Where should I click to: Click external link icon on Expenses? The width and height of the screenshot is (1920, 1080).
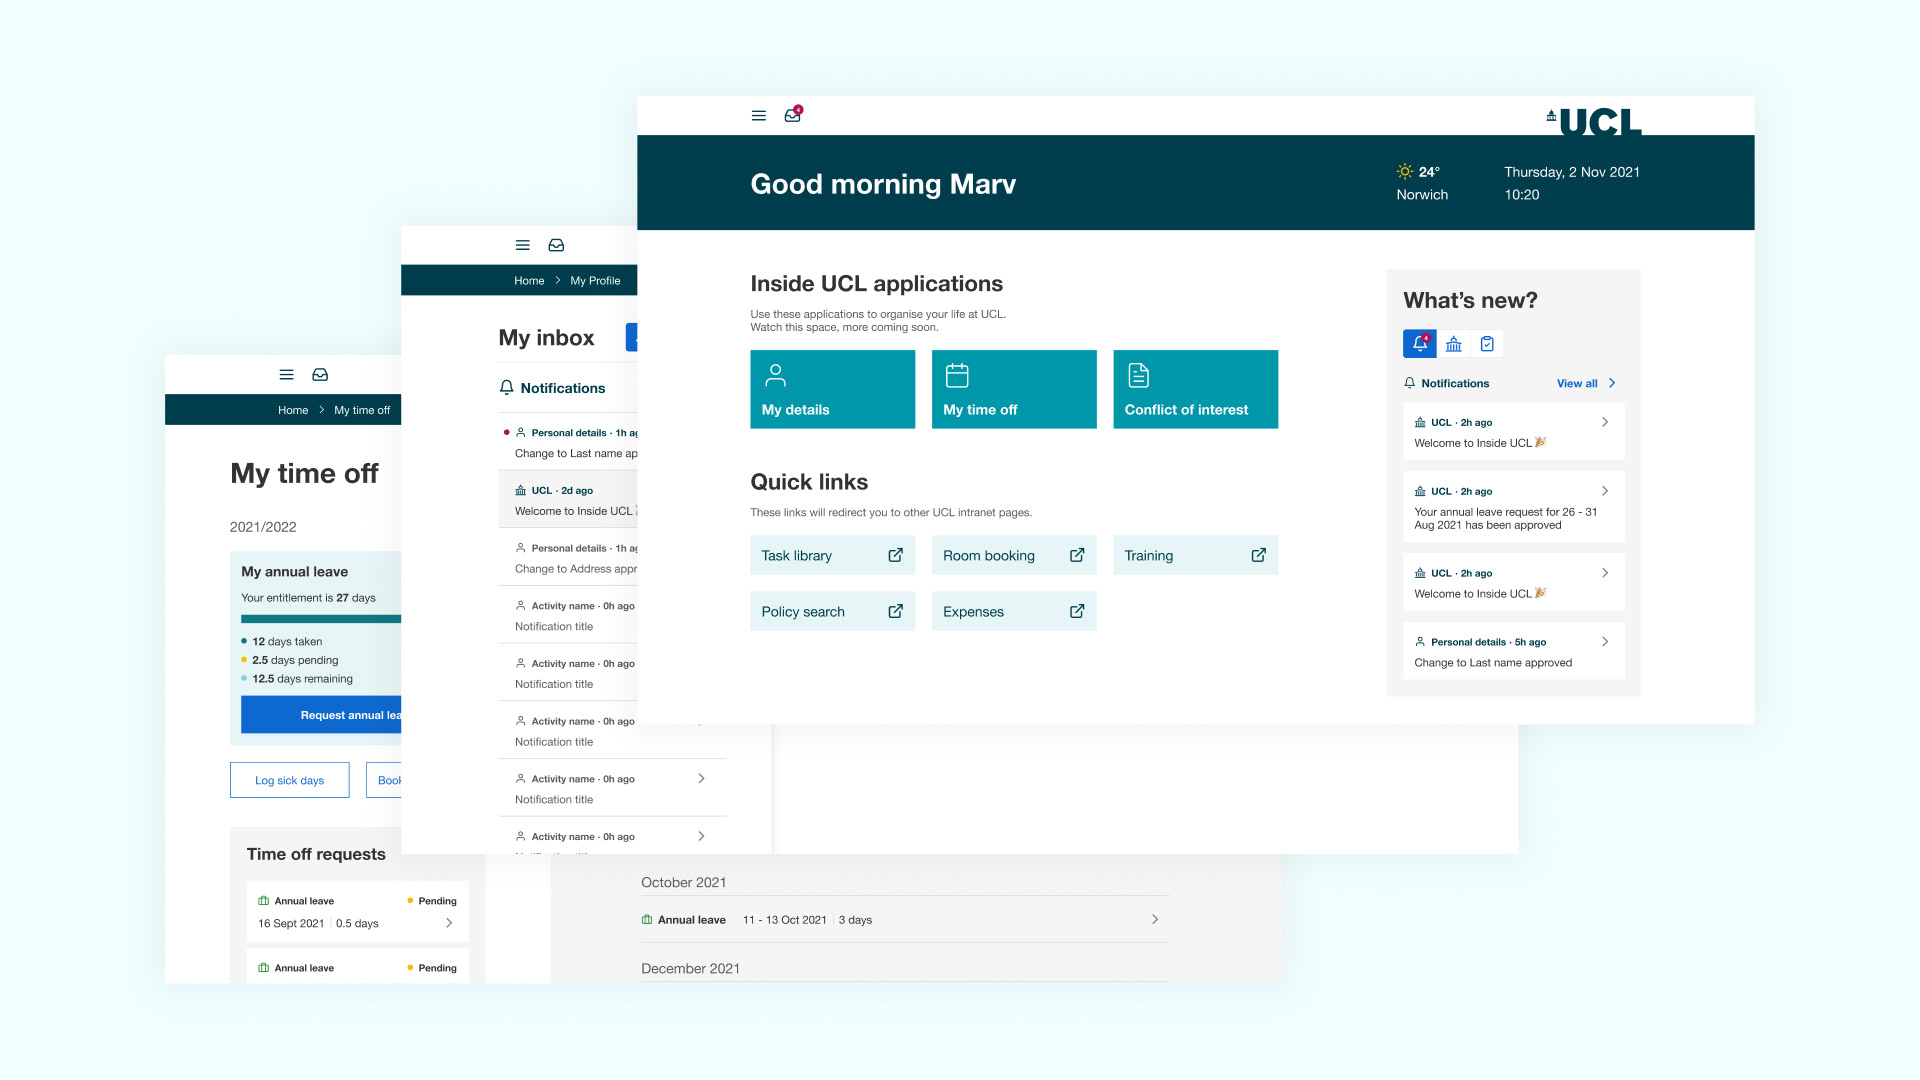click(x=1077, y=611)
